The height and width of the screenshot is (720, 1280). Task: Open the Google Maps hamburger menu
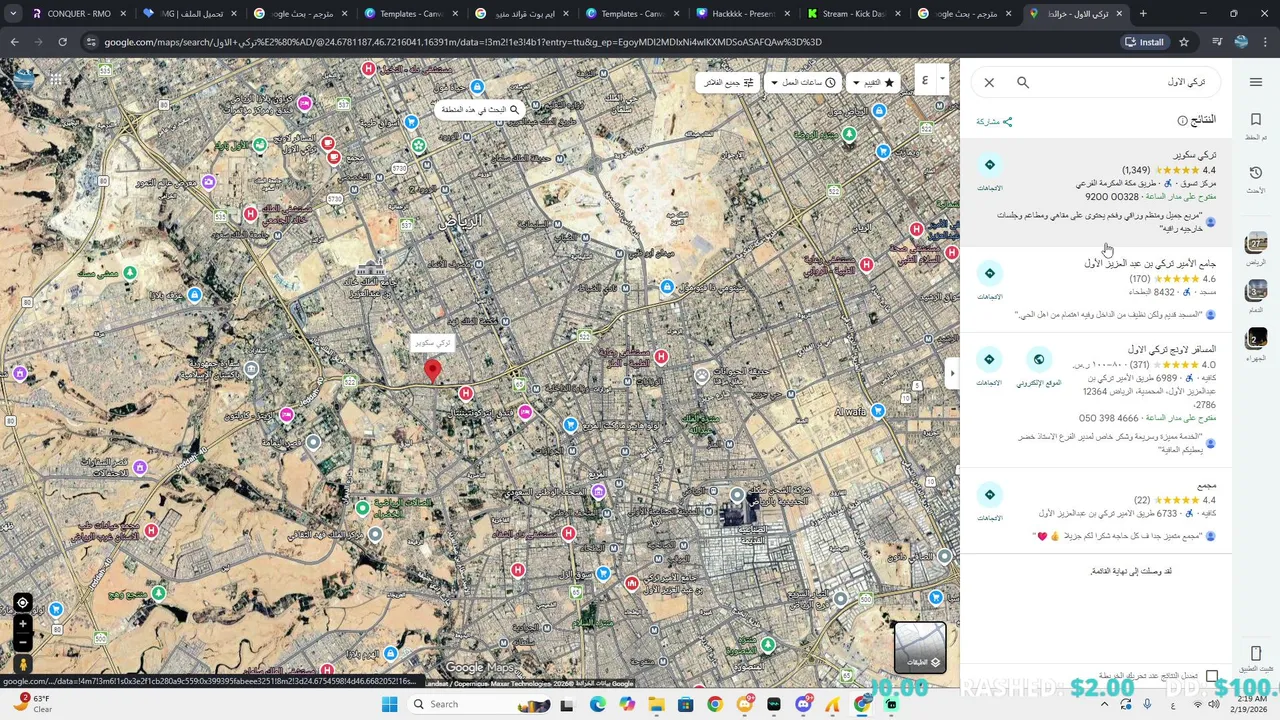coord(1256,82)
